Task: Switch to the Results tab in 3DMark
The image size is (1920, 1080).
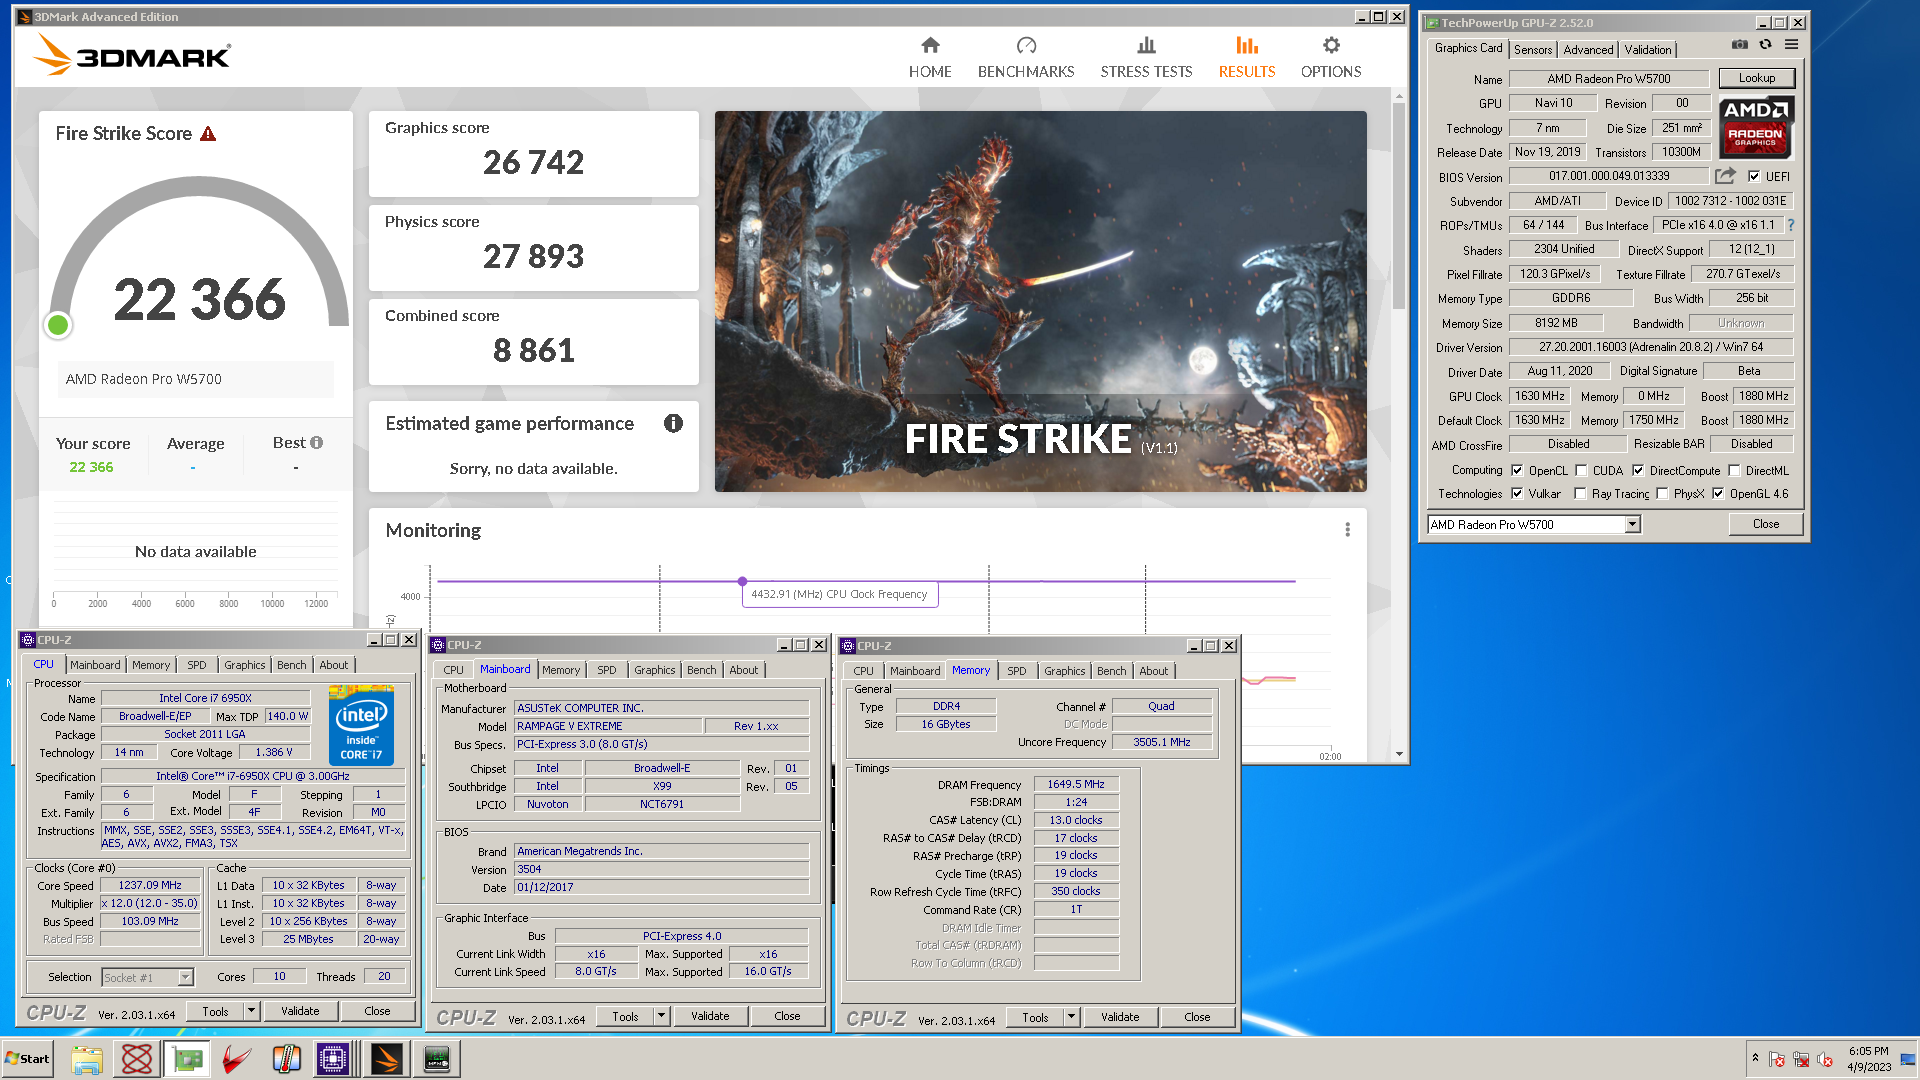Action: (x=1246, y=58)
